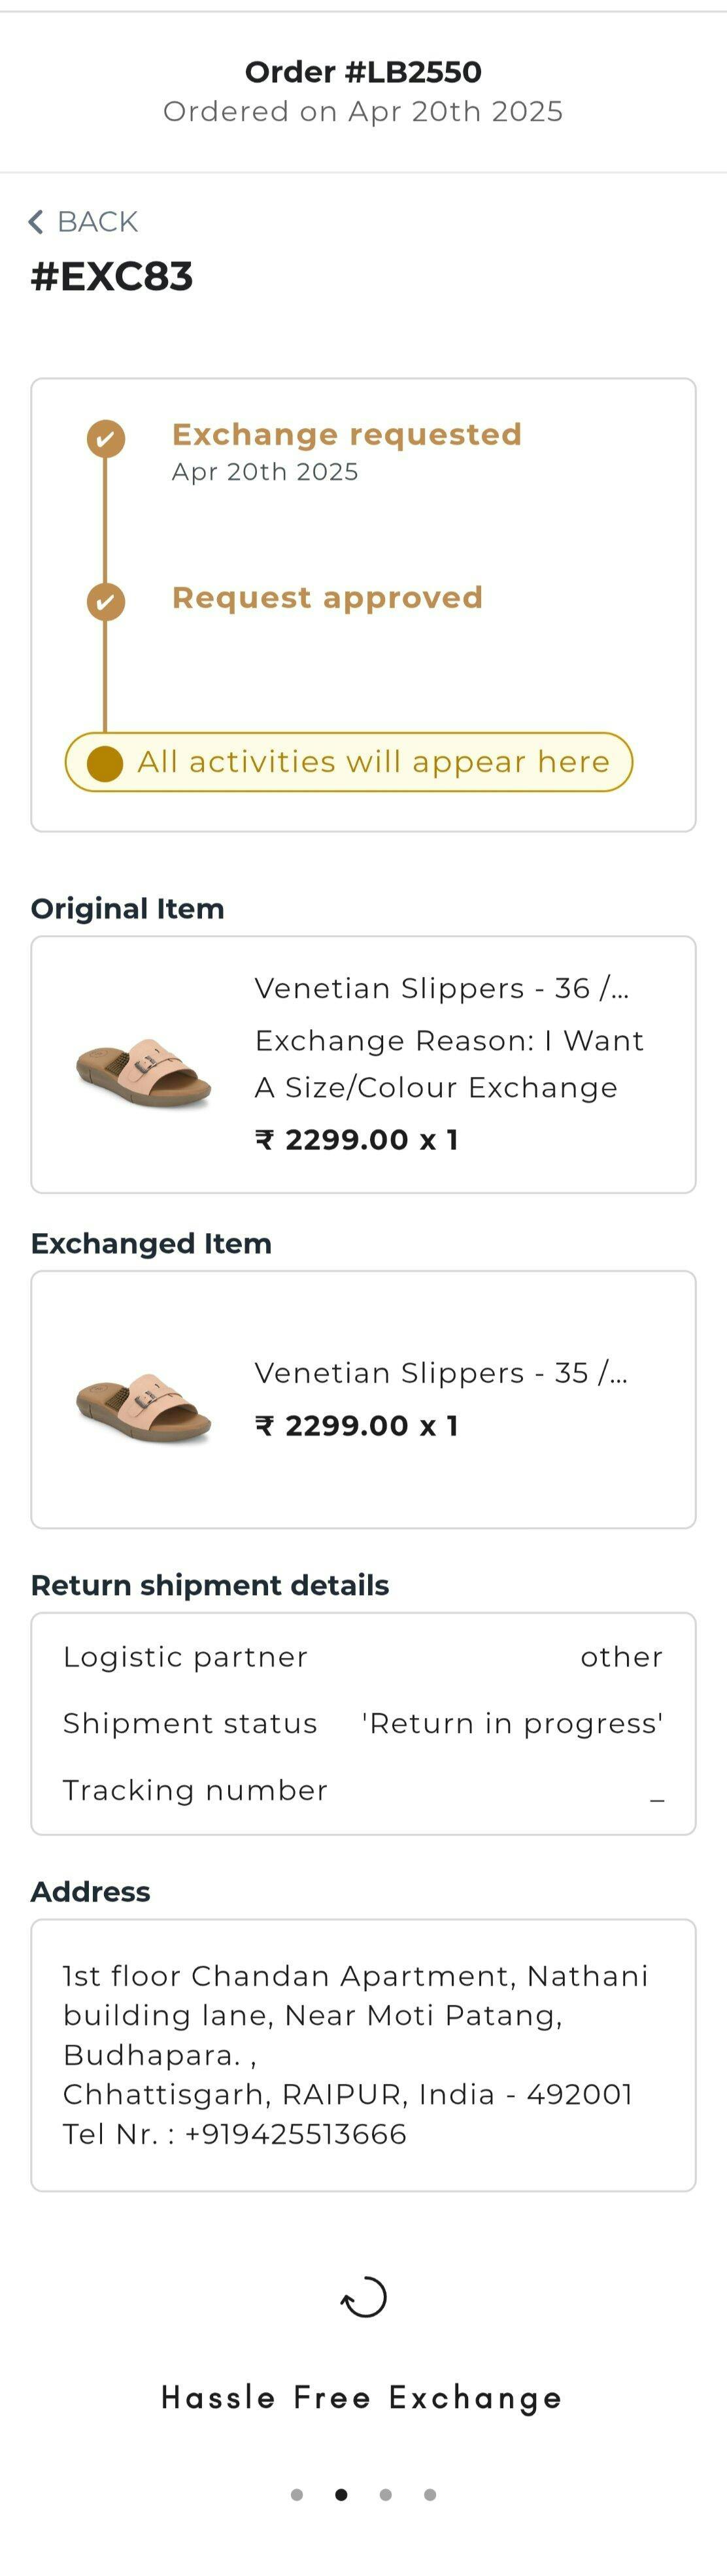Image resolution: width=727 pixels, height=2576 pixels.
Task: Go back via the BACK link
Action: pyautogui.click(x=97, y=221)
